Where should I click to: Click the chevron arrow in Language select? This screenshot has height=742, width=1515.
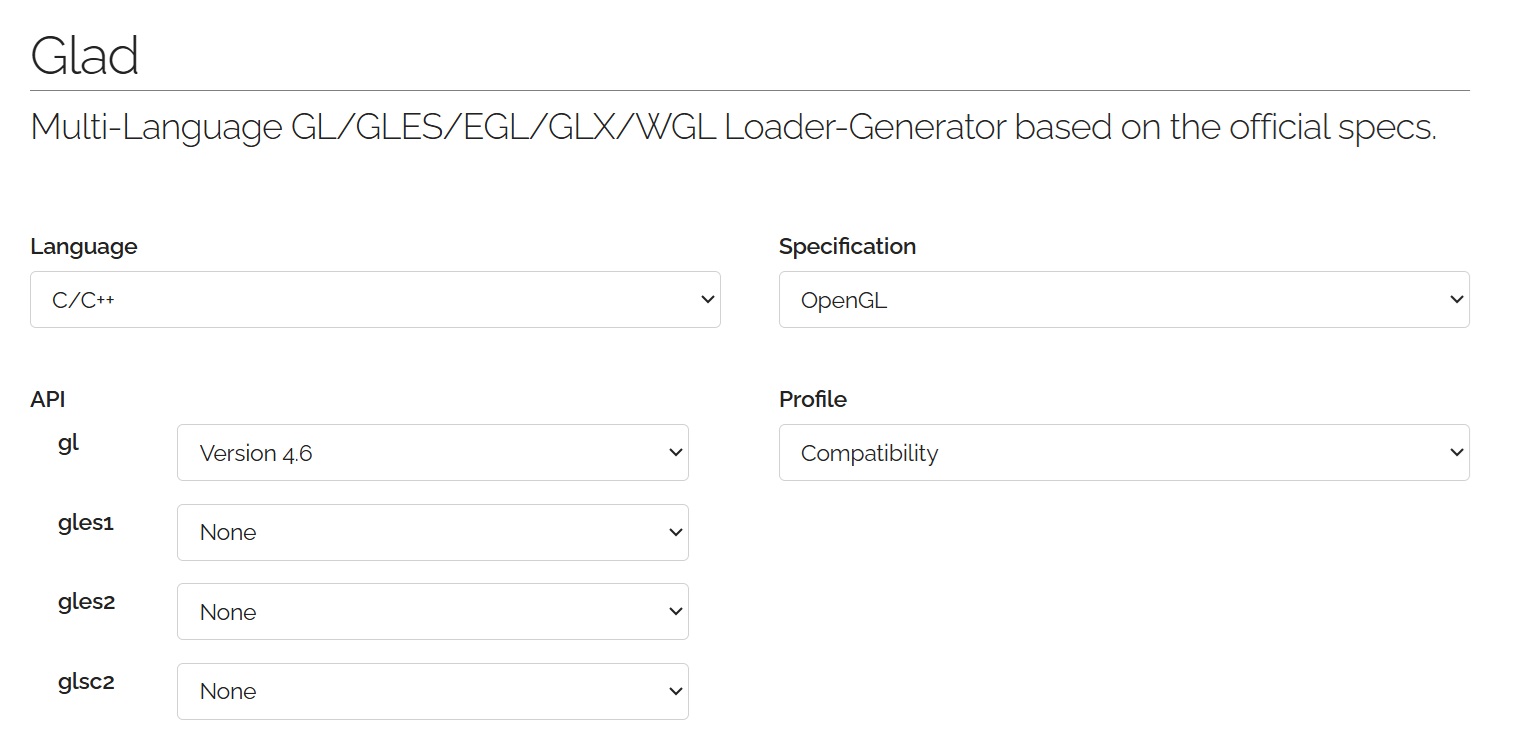coord(708,299)
